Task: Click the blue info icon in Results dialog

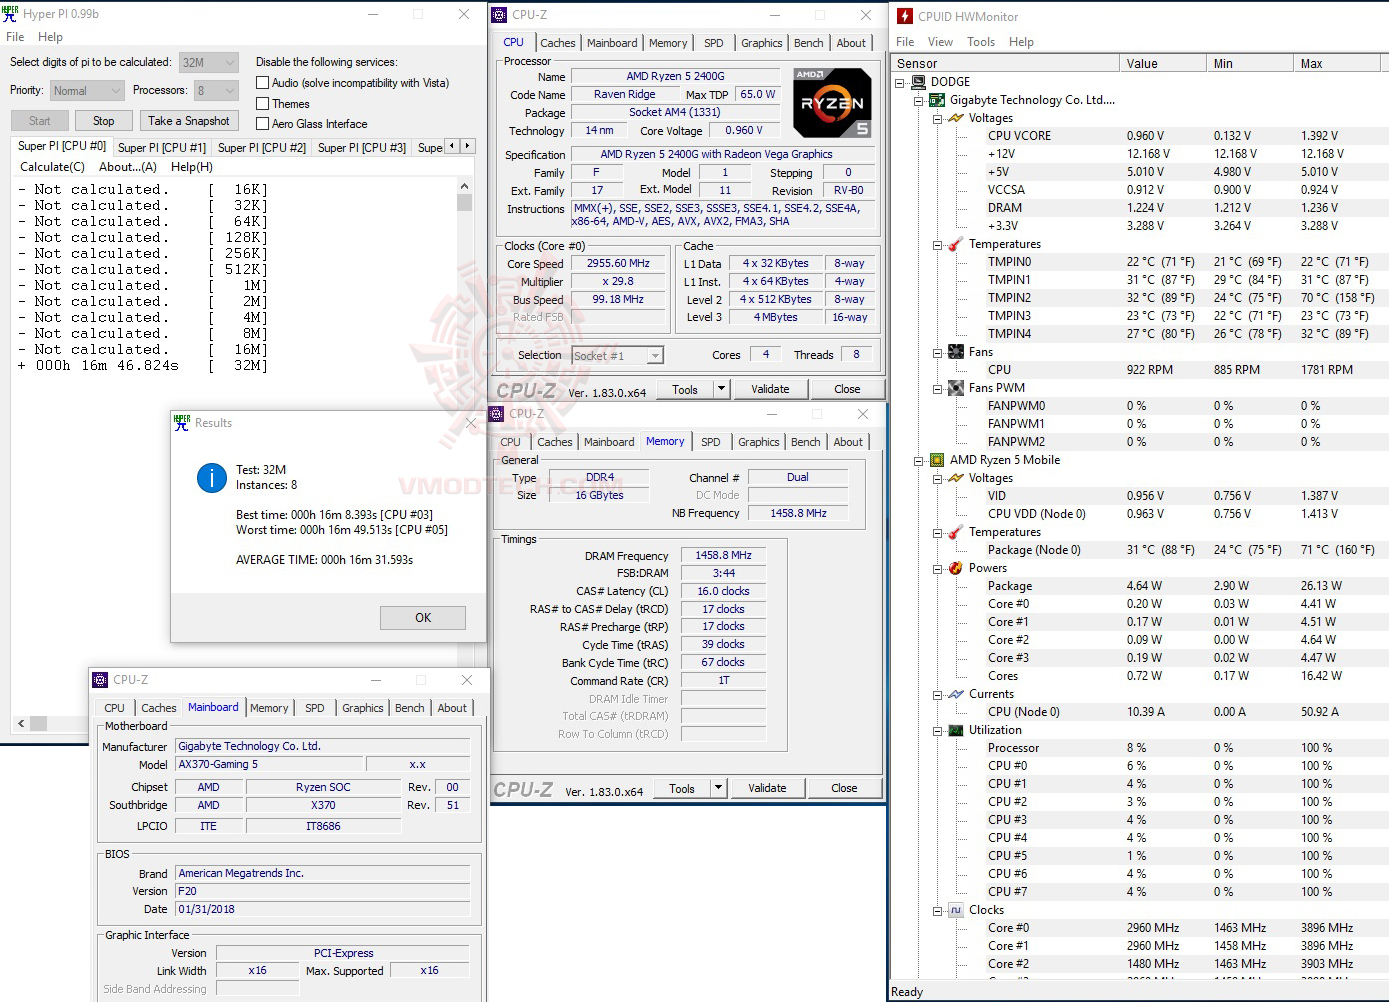Action: coord(212,478)
